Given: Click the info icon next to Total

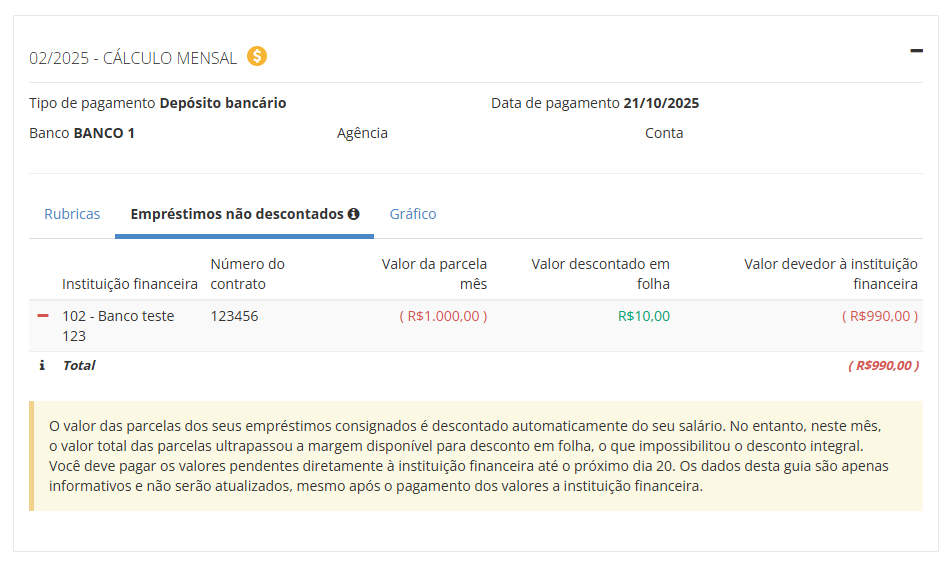Looking at the screenshot, I should 42,366.
